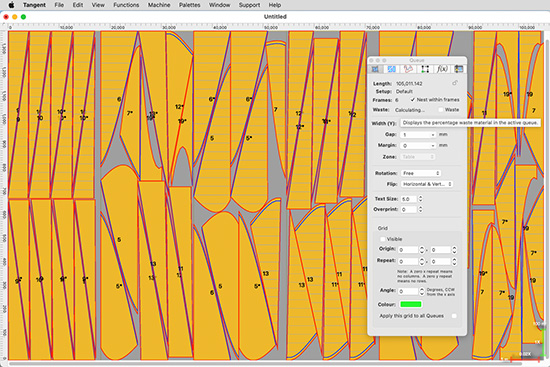Select the first Queue panel tab icon
The width and height of the screenshot is (550, 367).
375,69
